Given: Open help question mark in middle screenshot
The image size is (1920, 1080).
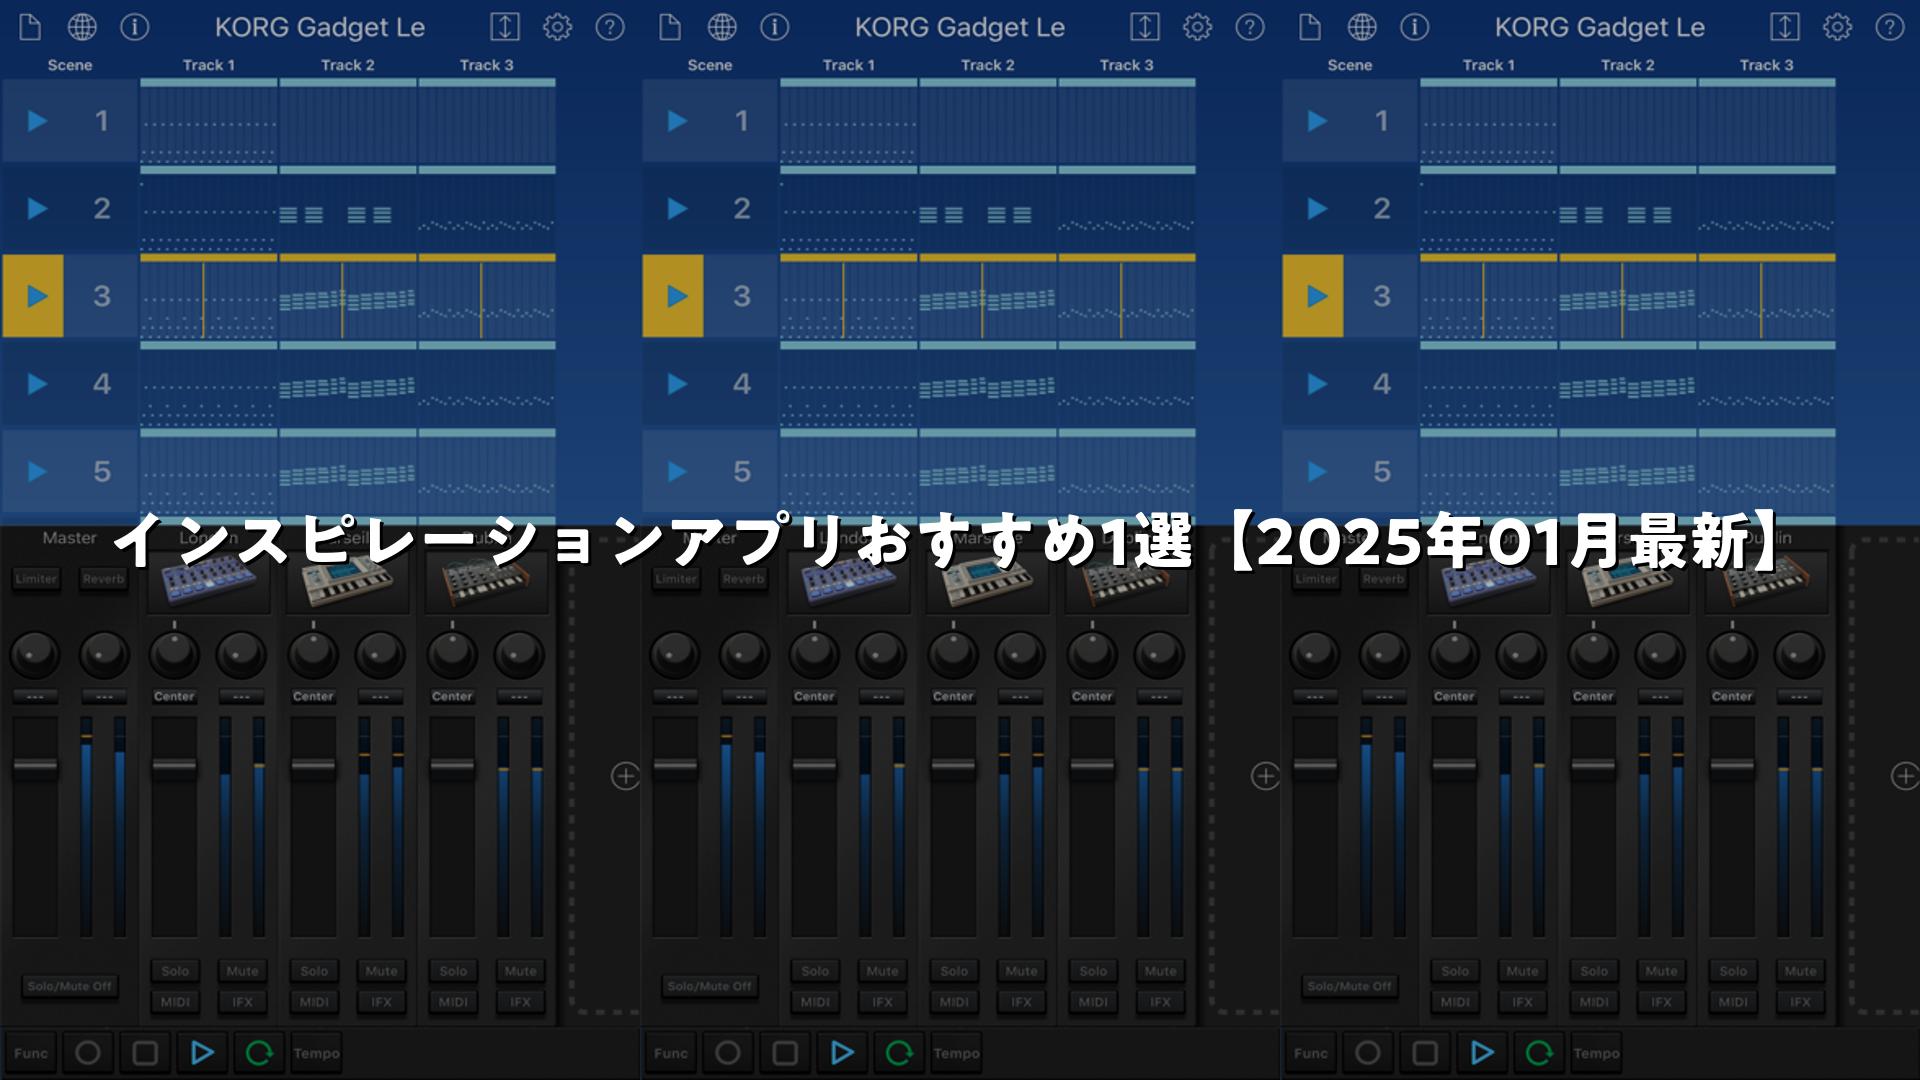Looking at the screenshot, I should click(1250, 27).
